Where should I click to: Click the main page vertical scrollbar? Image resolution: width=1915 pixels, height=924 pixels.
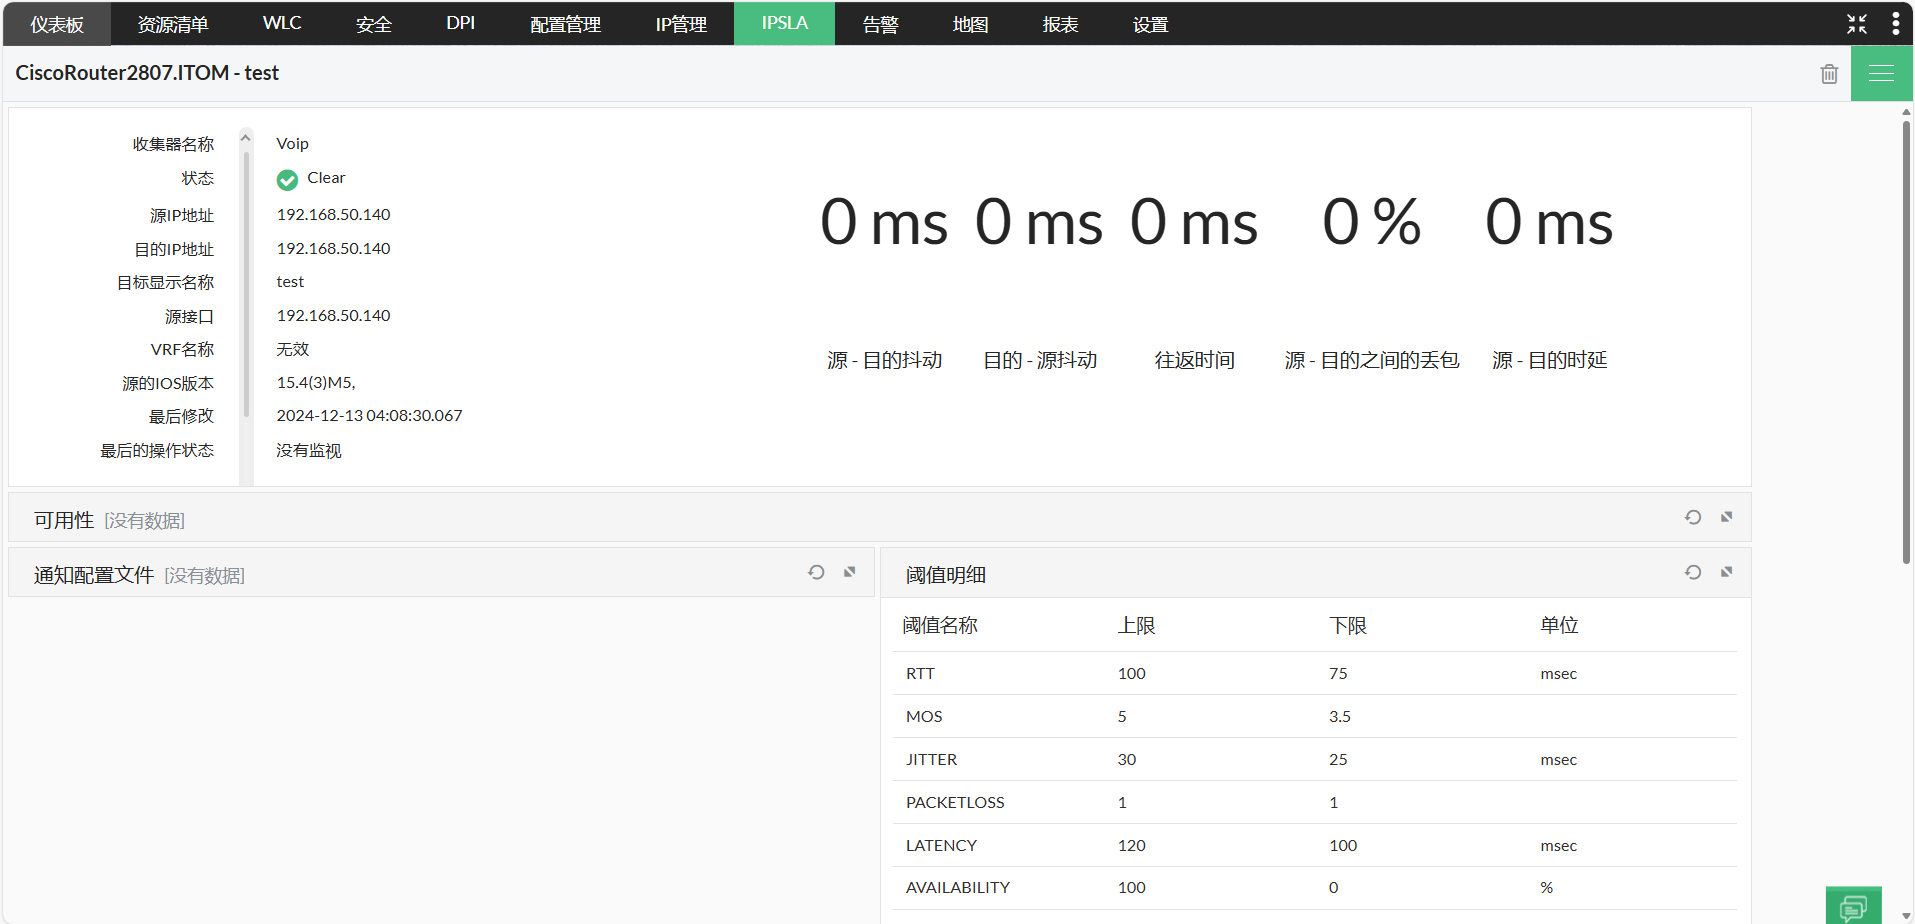1906,342
